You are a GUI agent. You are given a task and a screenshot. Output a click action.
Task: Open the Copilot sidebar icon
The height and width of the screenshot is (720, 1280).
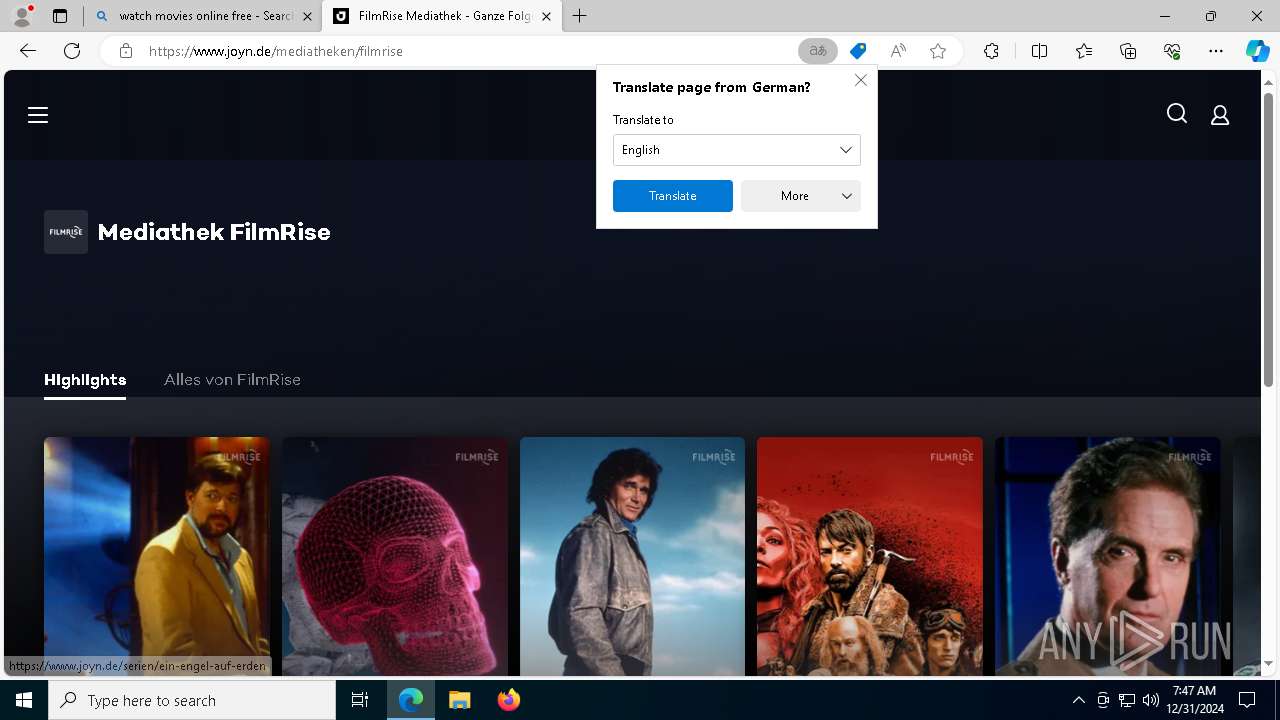tap(1257, 51)
